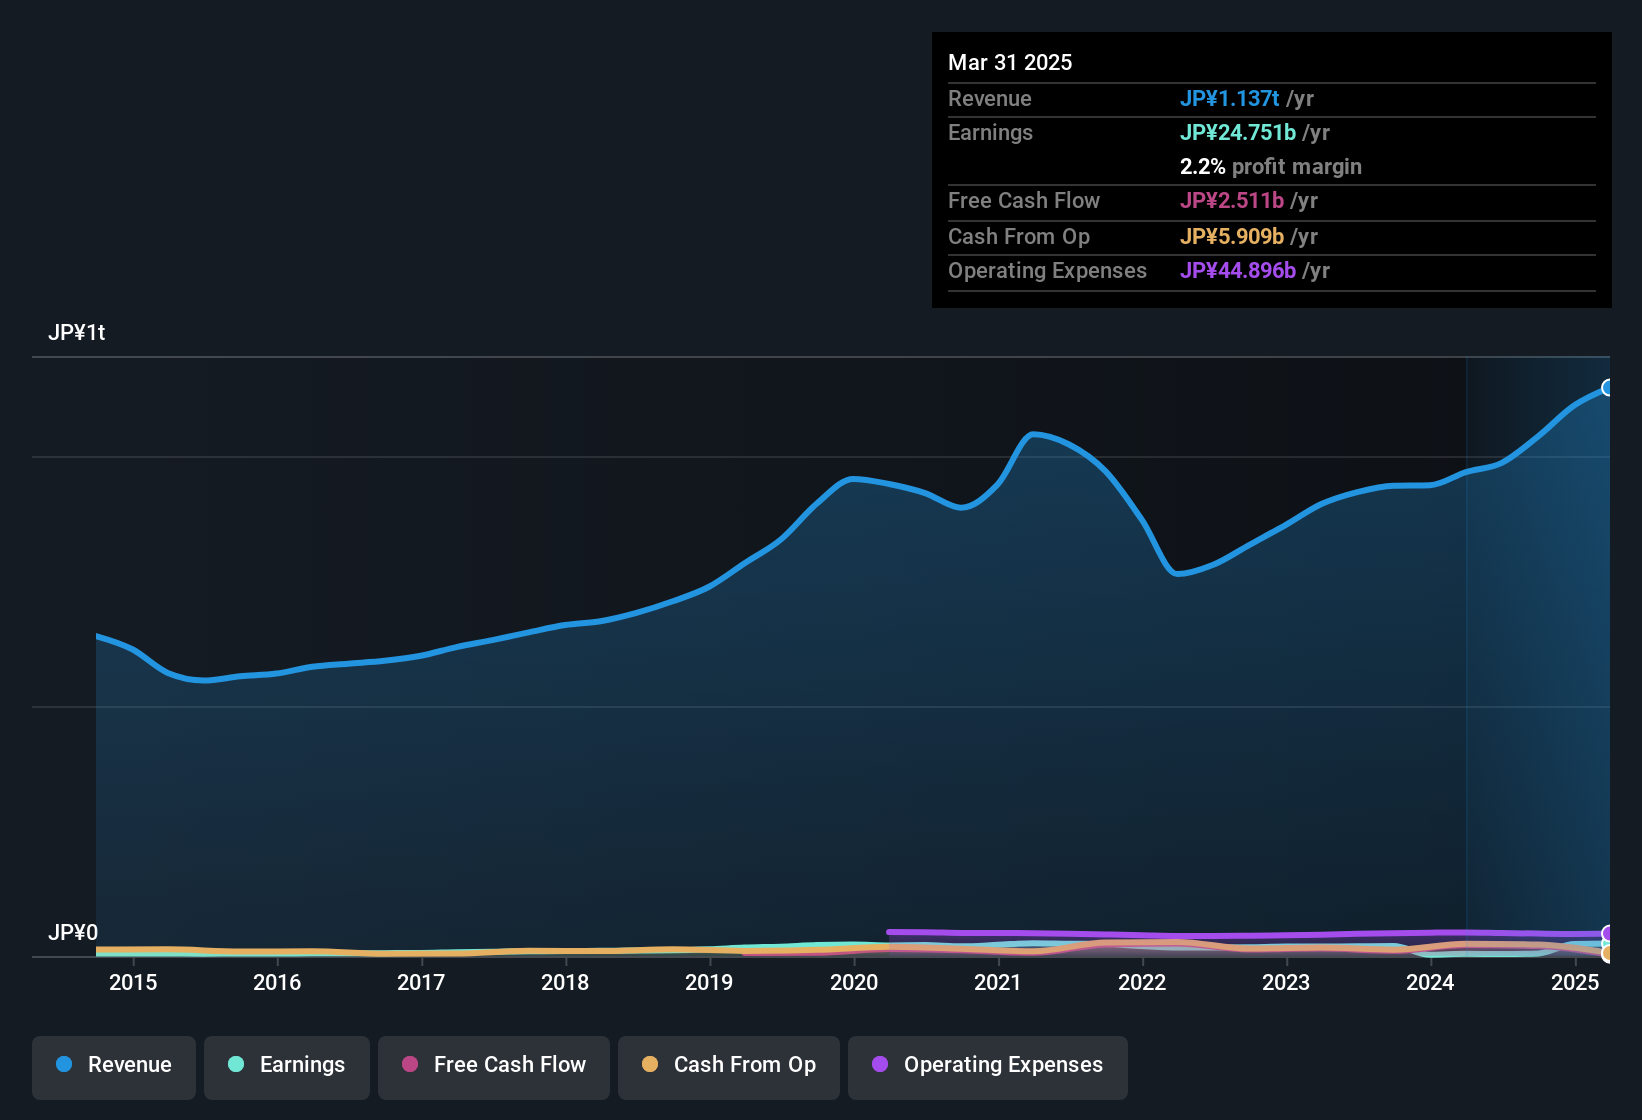
Task: Toggle the Earnings legend series
Action: (287, 1067)
